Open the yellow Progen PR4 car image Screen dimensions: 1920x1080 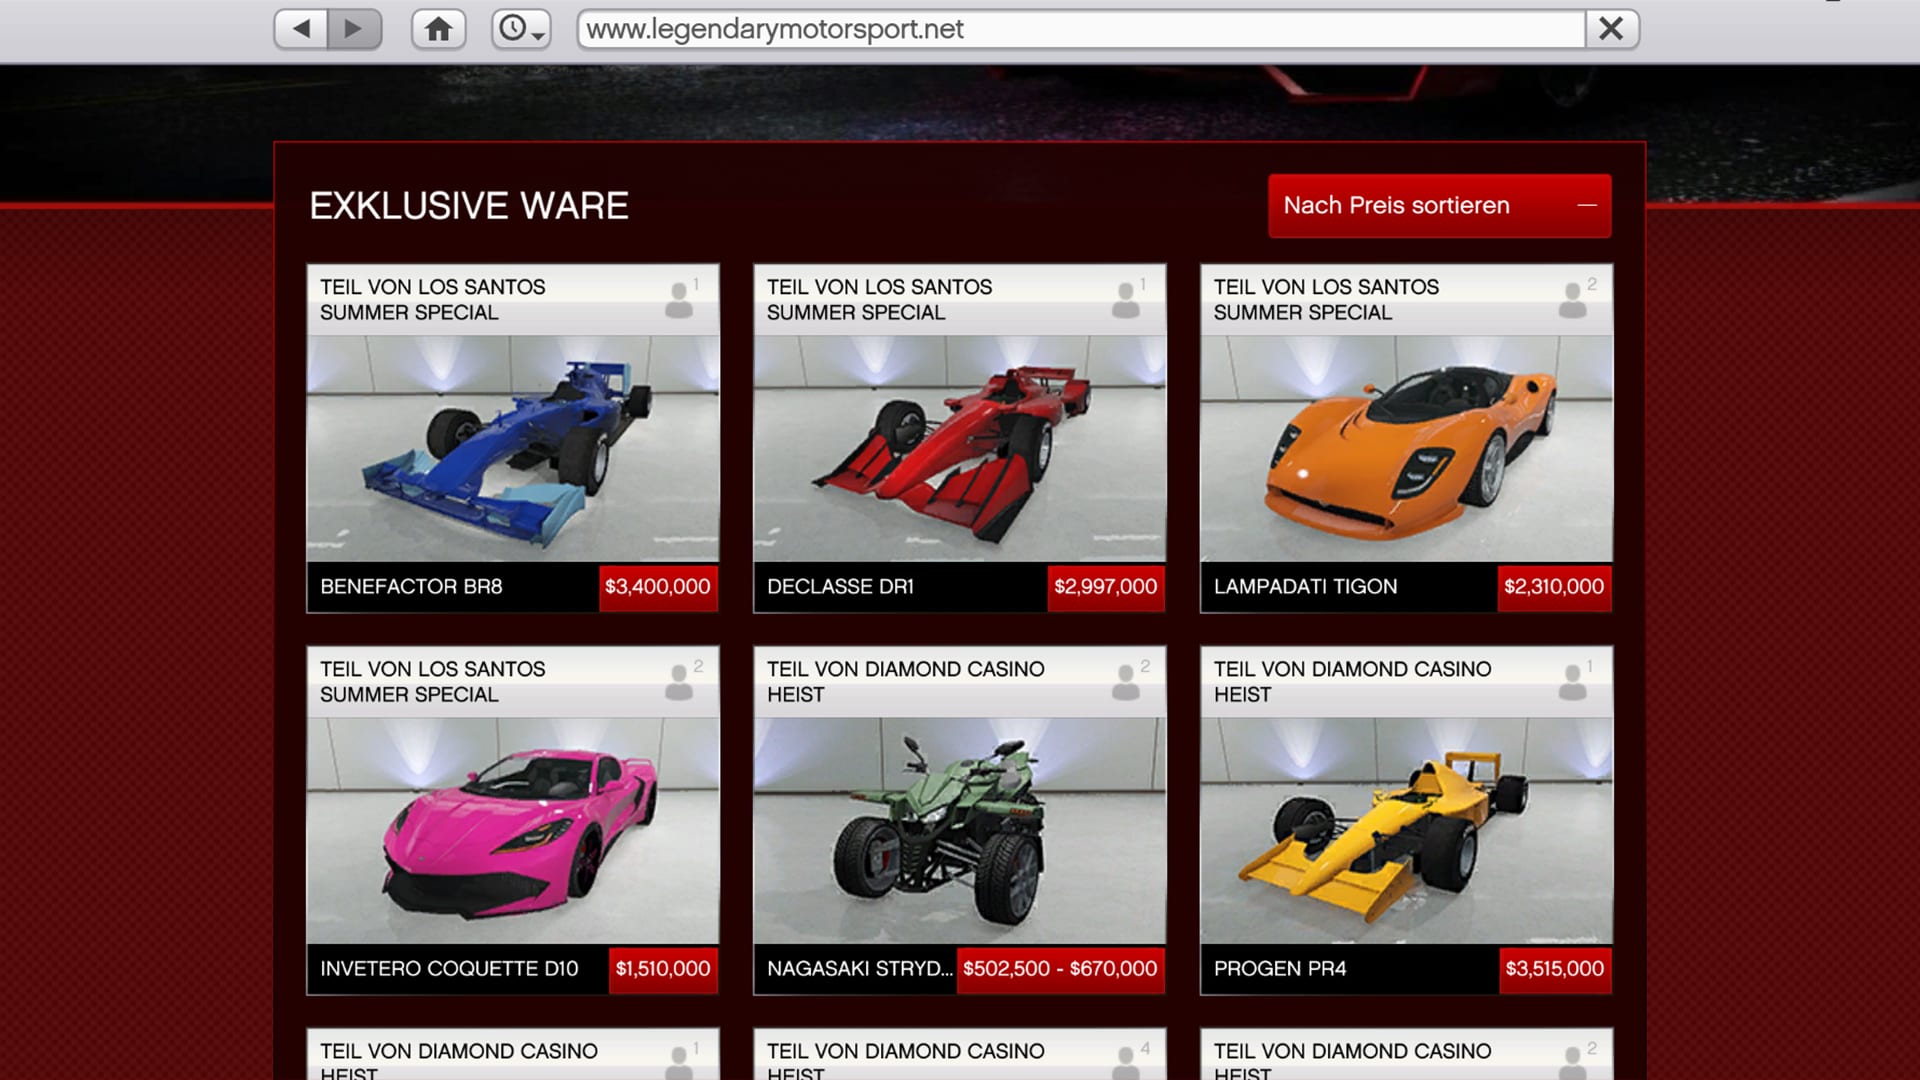[x=1406, y=830]
